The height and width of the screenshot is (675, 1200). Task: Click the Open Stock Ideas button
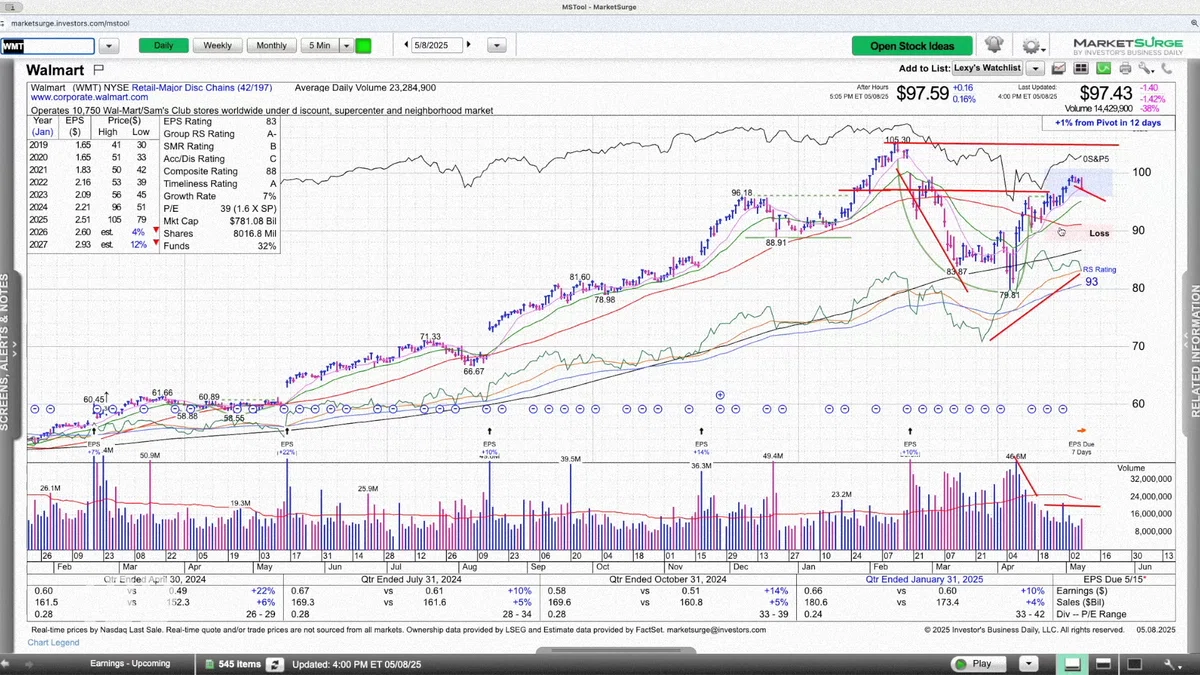[x=911, y=45]
